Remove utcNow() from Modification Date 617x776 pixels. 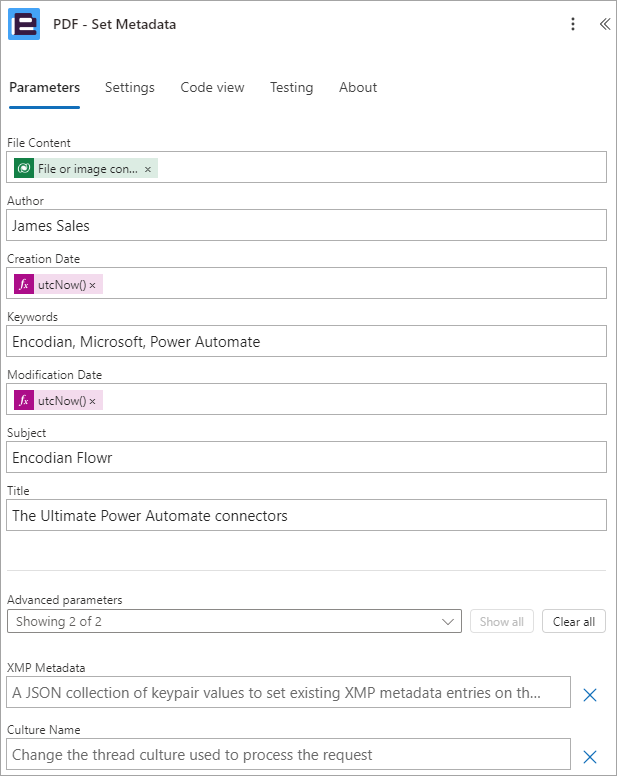coord(93,401)
